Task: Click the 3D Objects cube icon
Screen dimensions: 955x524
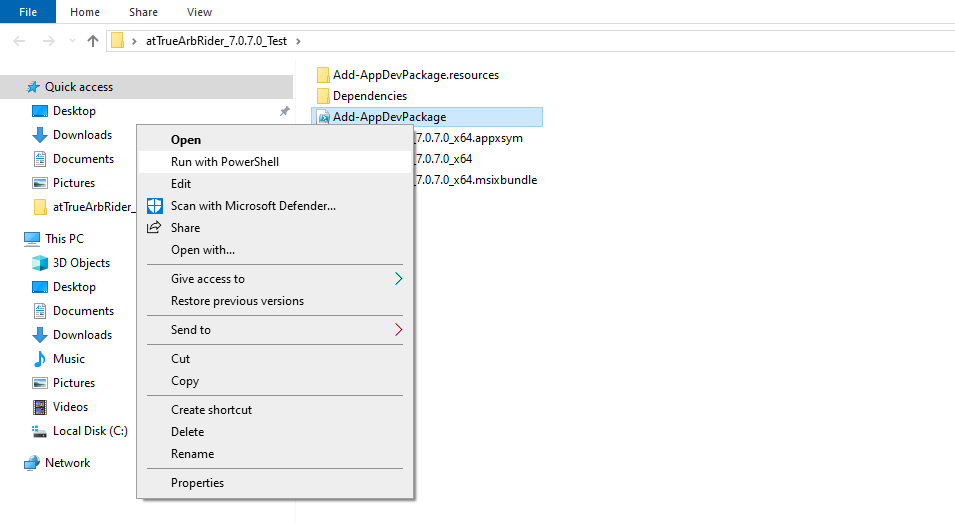Action: point(40,263)
